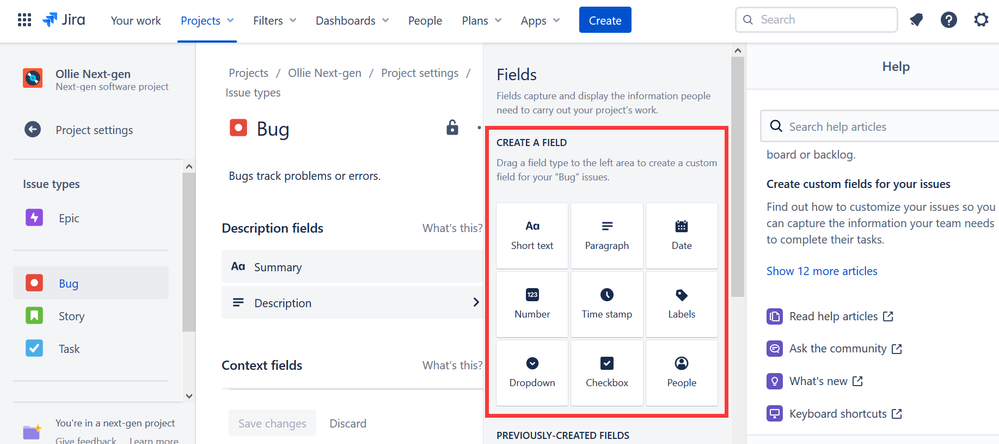Open Read help articles link

click(x=833, y=316)
